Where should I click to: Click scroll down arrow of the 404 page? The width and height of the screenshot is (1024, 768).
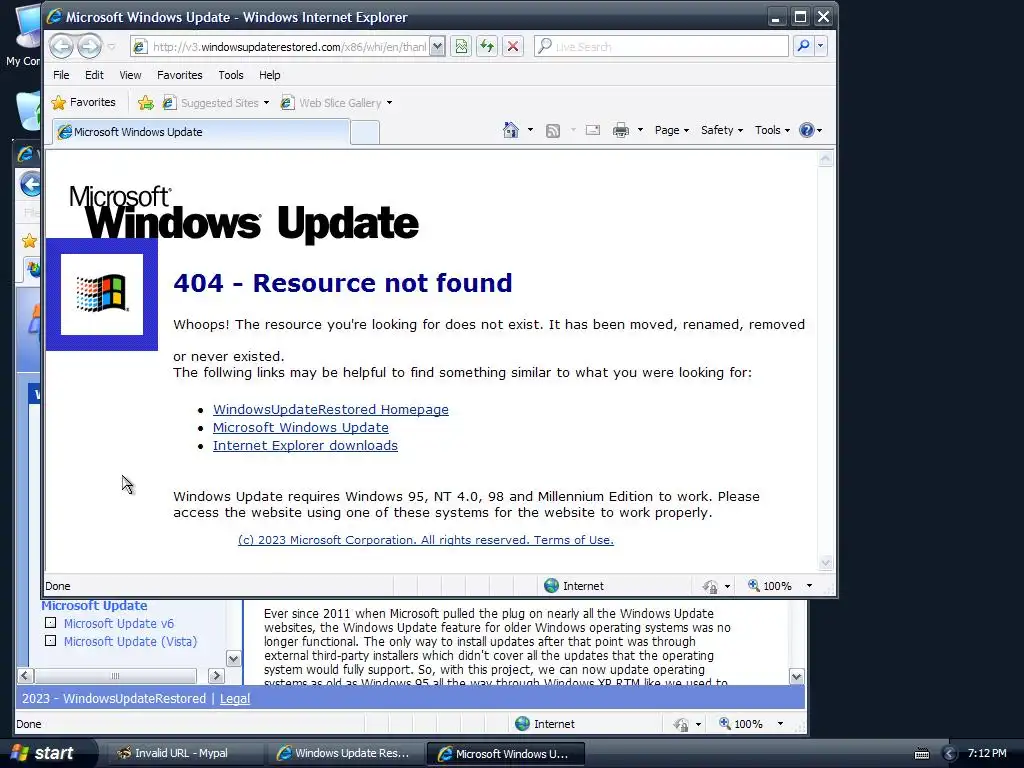point(825,563)
